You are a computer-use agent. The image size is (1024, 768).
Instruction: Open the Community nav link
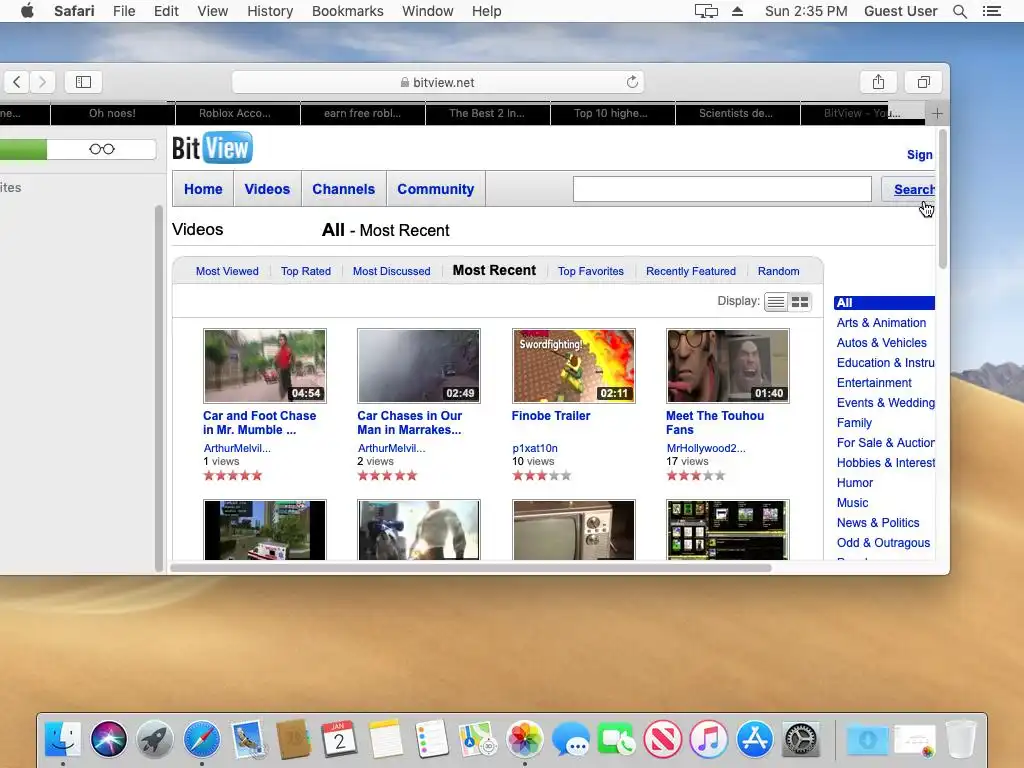436,189
